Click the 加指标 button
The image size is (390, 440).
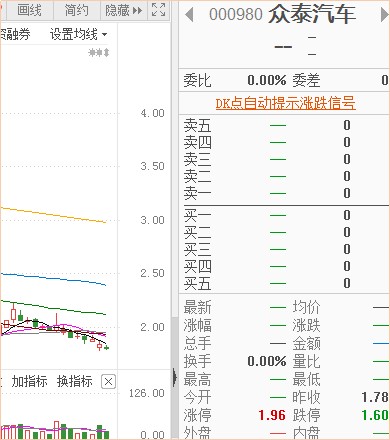[29, 381]
